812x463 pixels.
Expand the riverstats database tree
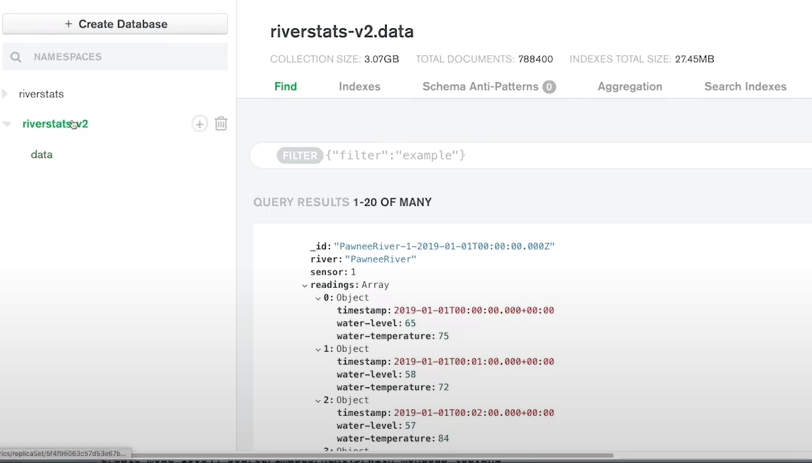pos(6,94)
